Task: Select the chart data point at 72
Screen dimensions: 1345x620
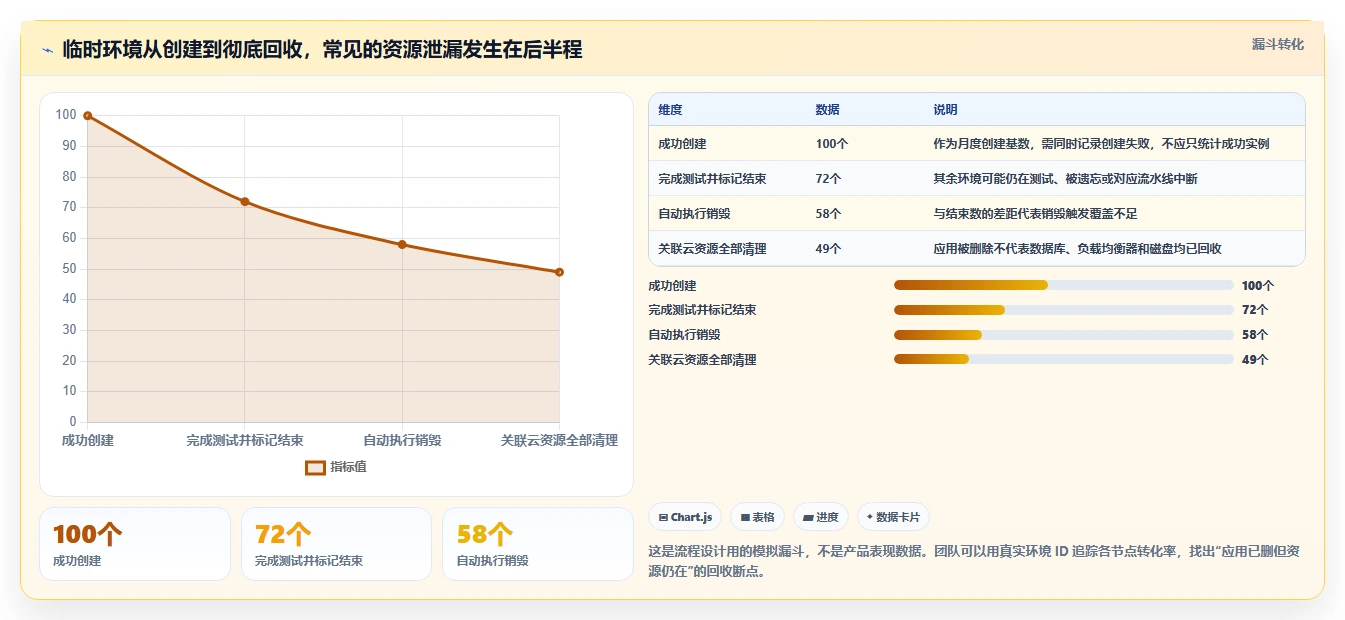Action: click(x=245, y=202)
